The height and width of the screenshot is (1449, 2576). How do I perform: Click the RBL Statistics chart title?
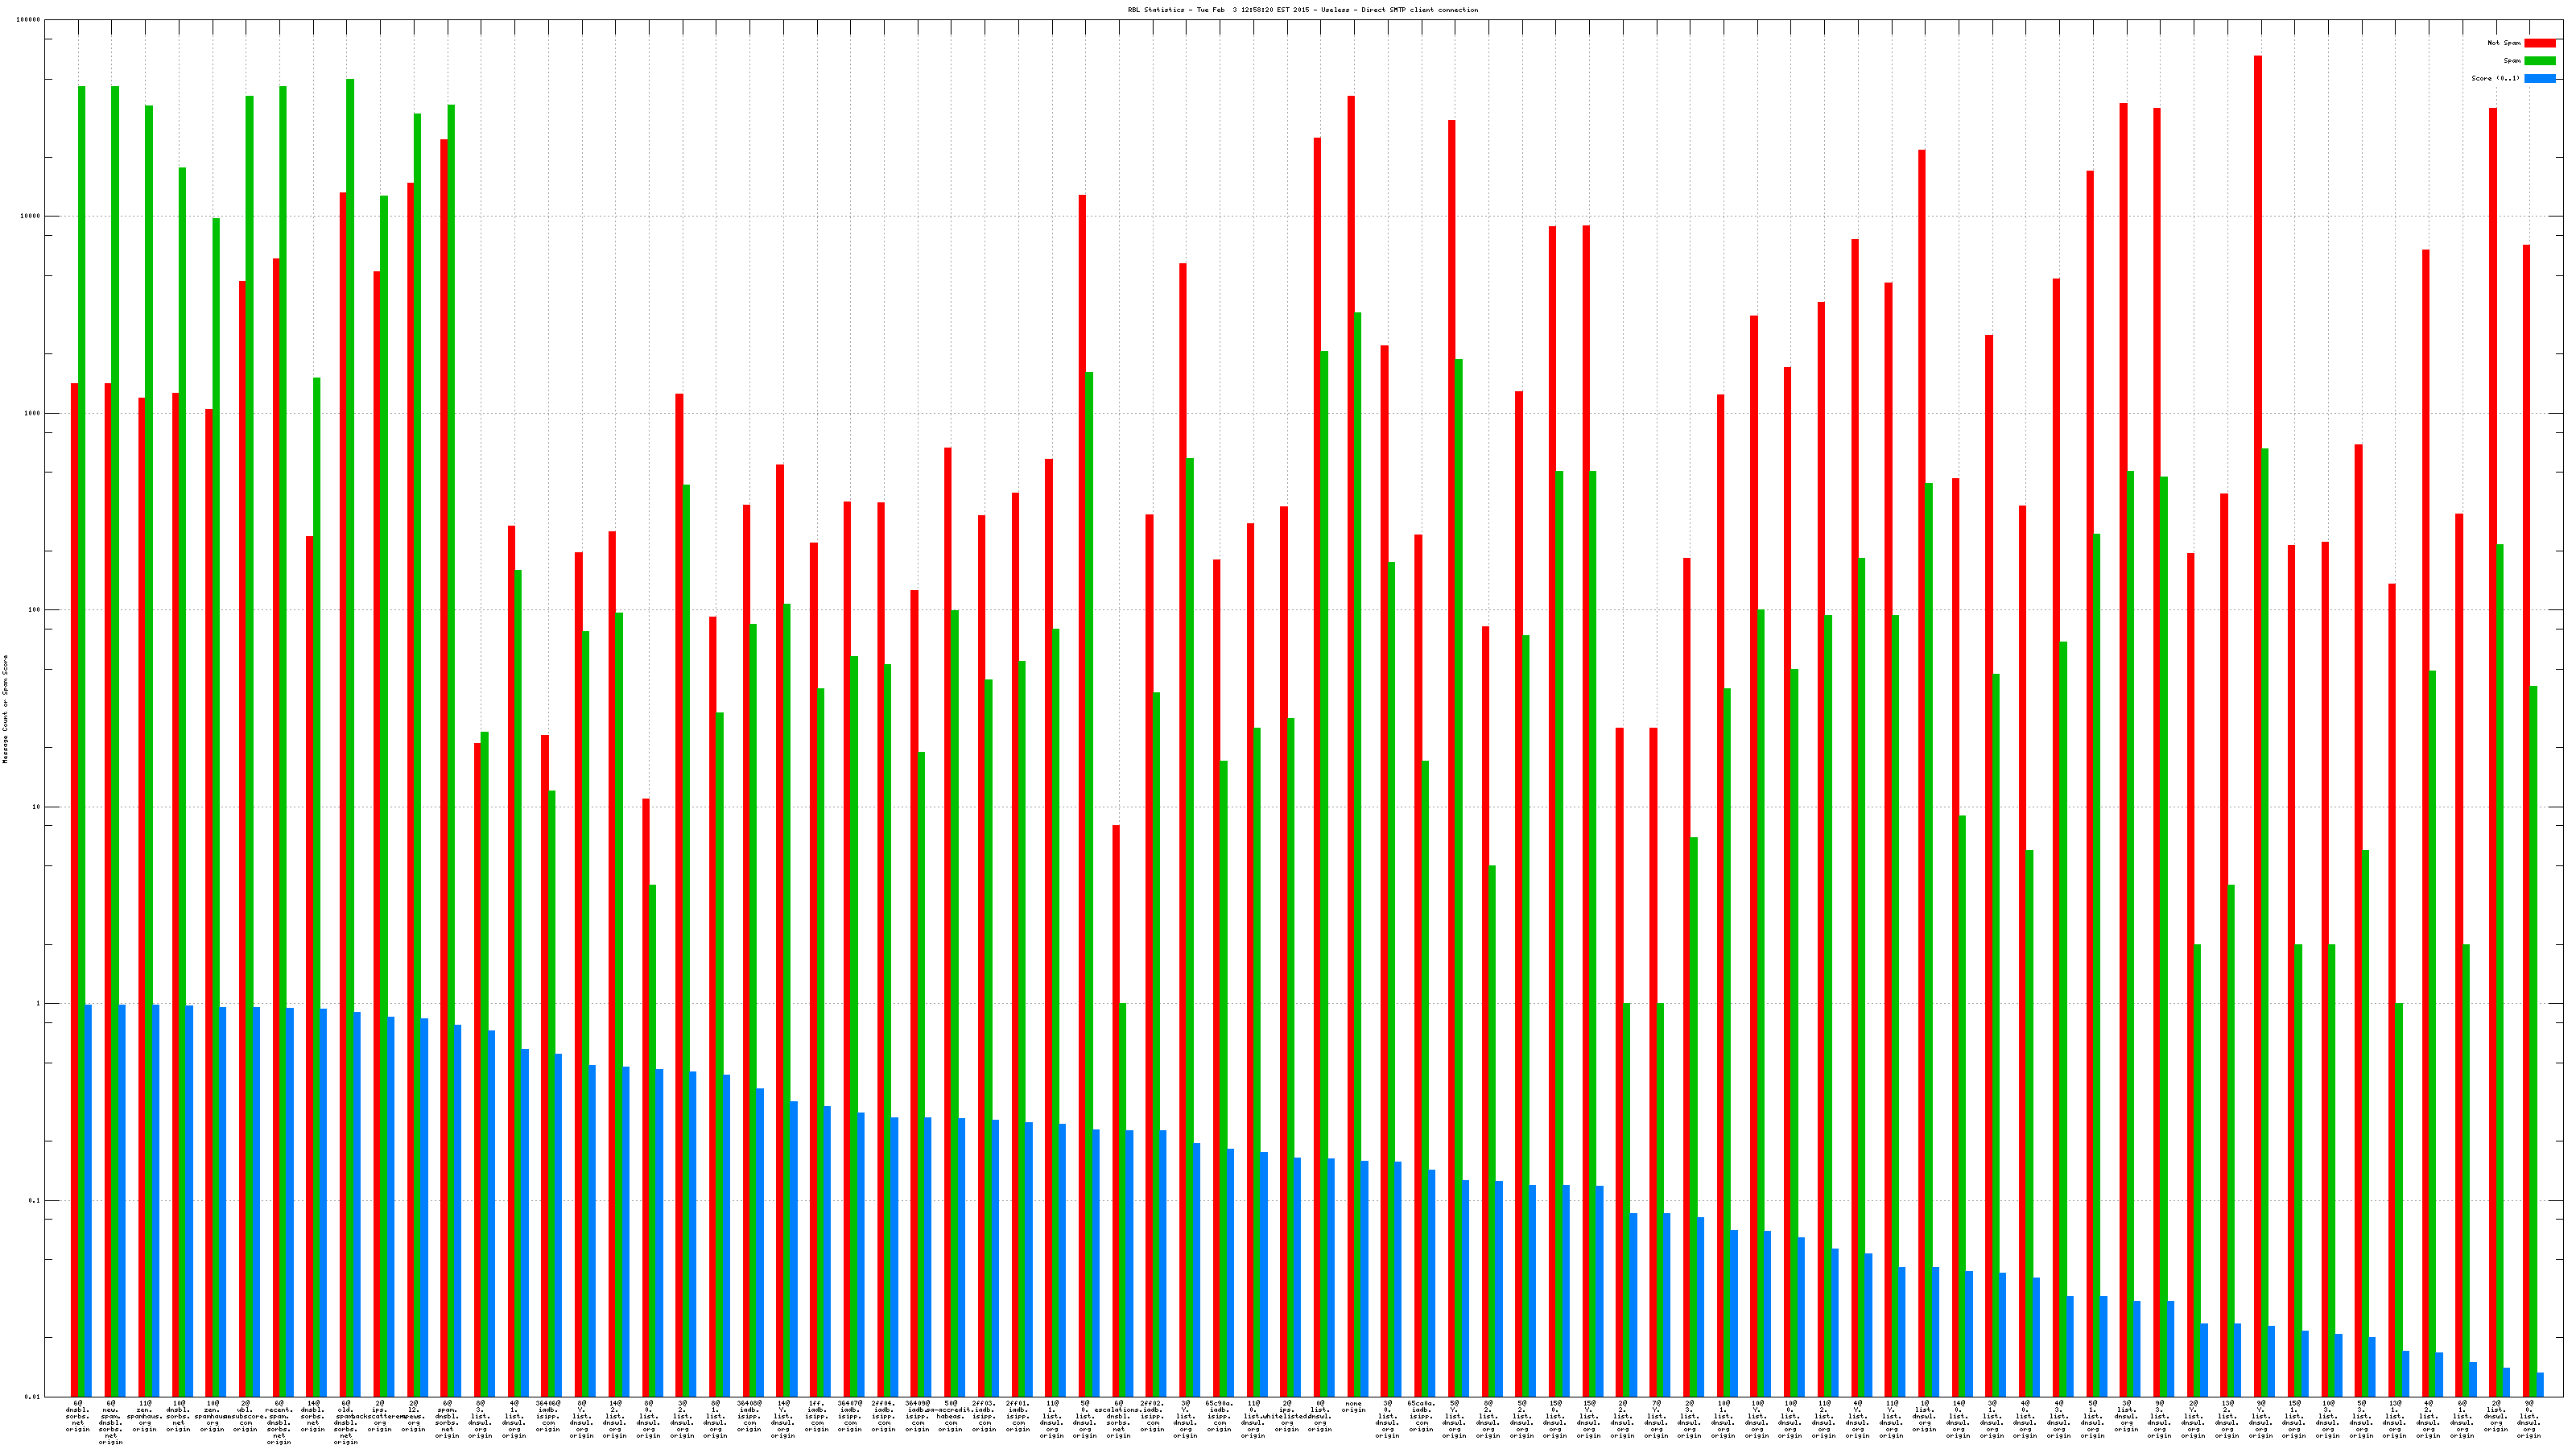click(1302, 10)
